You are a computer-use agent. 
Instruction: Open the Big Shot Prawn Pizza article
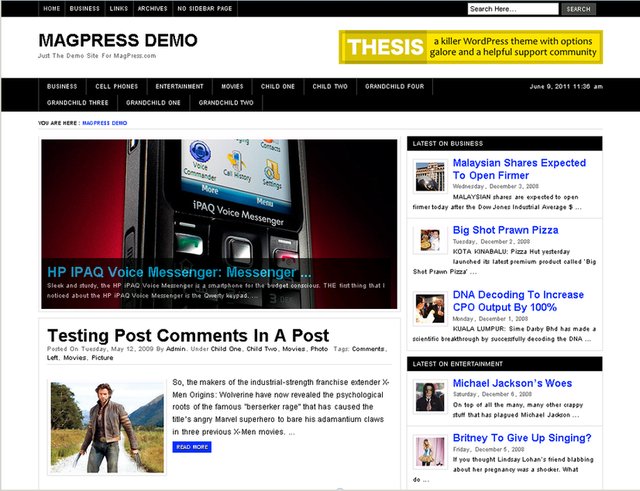(506, 230)
